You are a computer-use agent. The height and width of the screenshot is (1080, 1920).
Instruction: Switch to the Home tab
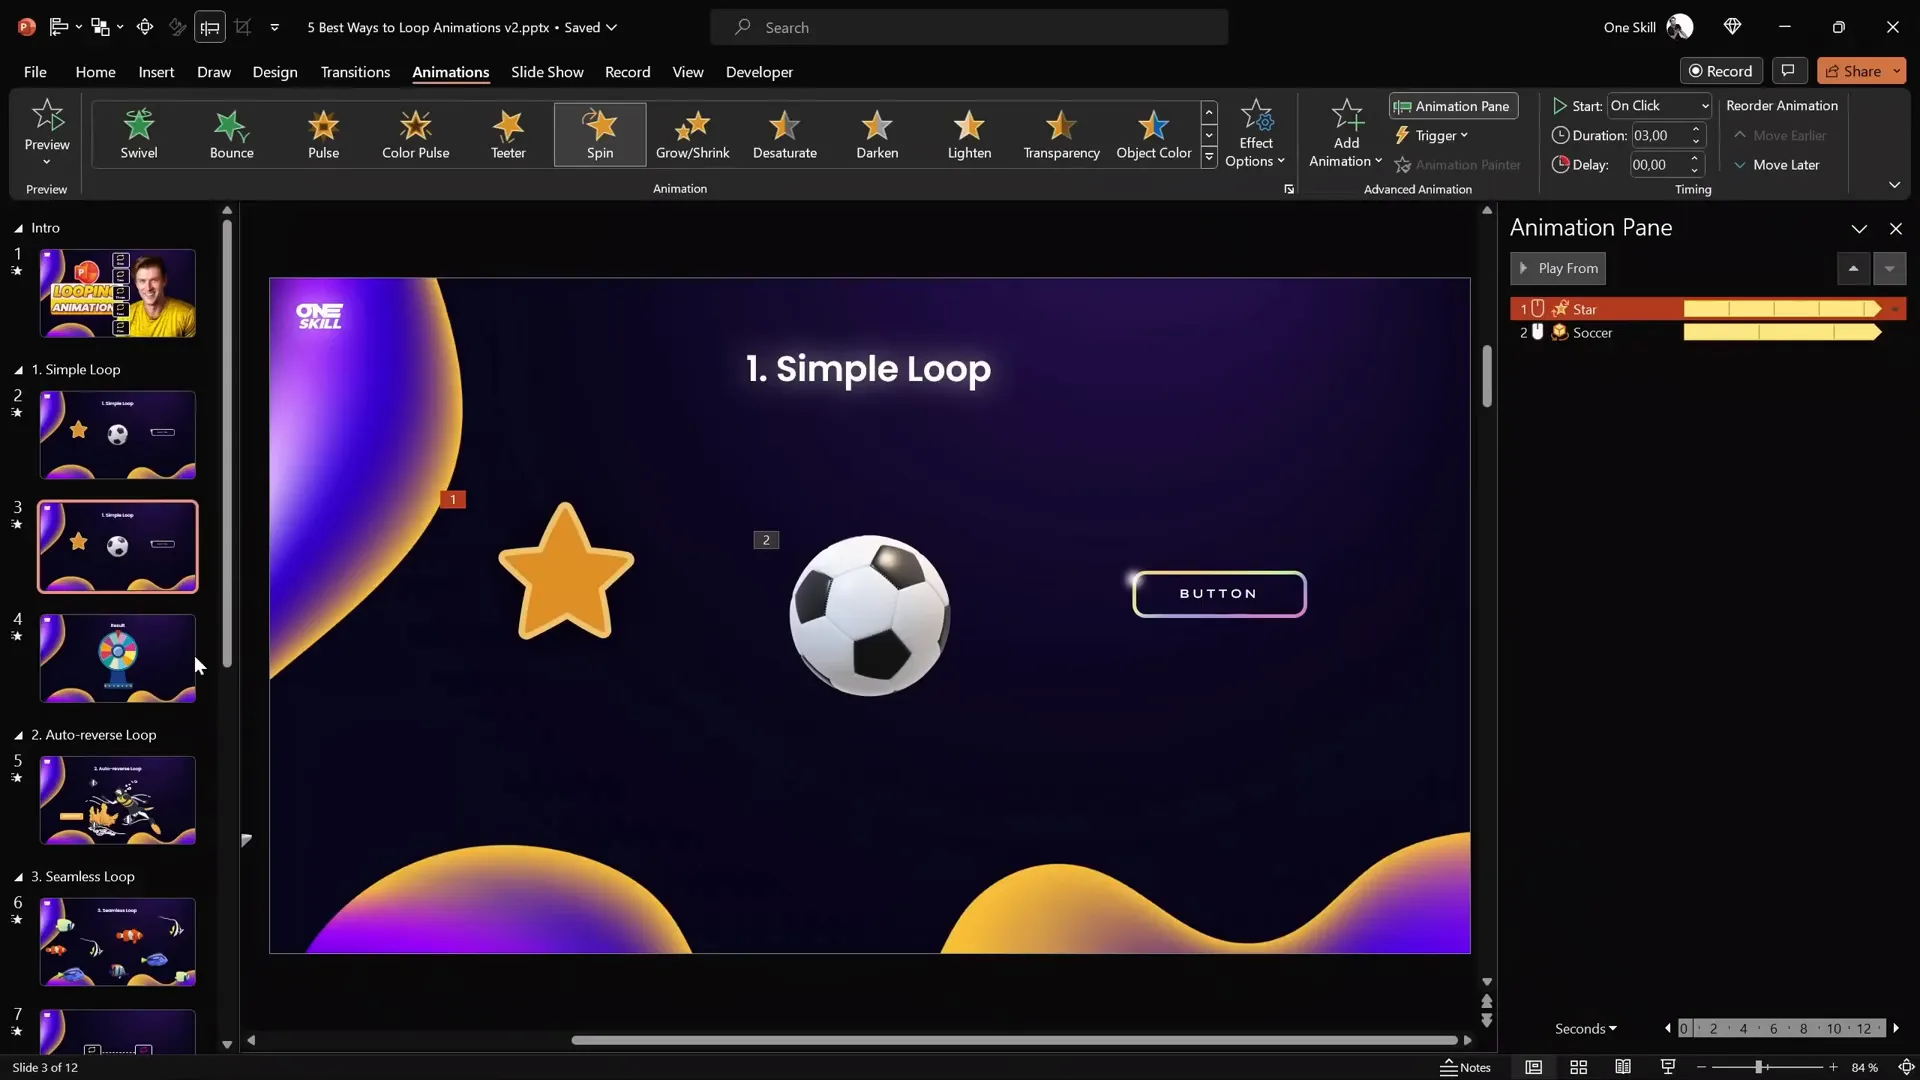coord(95,72)
